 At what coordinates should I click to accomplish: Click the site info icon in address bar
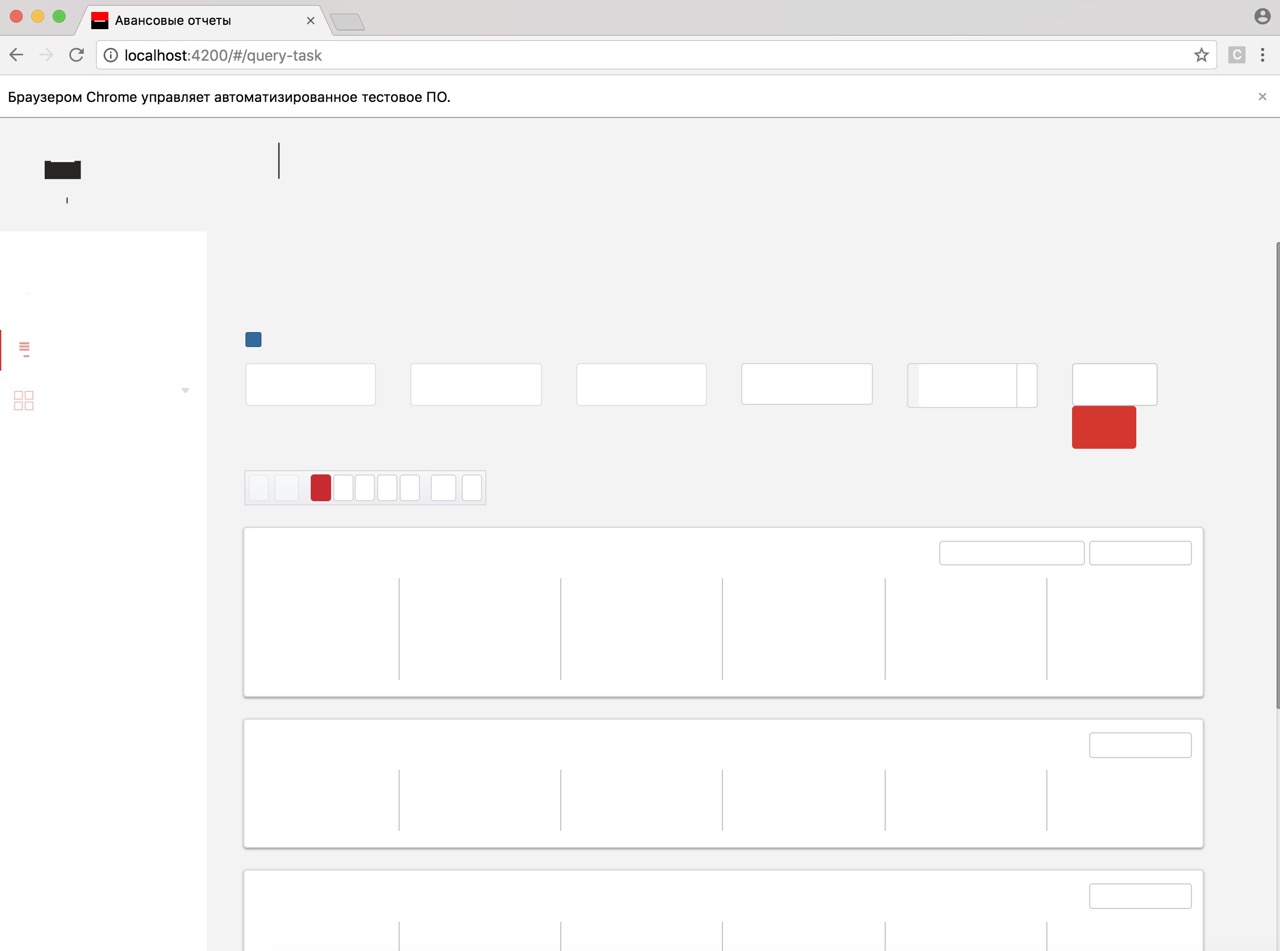tap(110, 55)
